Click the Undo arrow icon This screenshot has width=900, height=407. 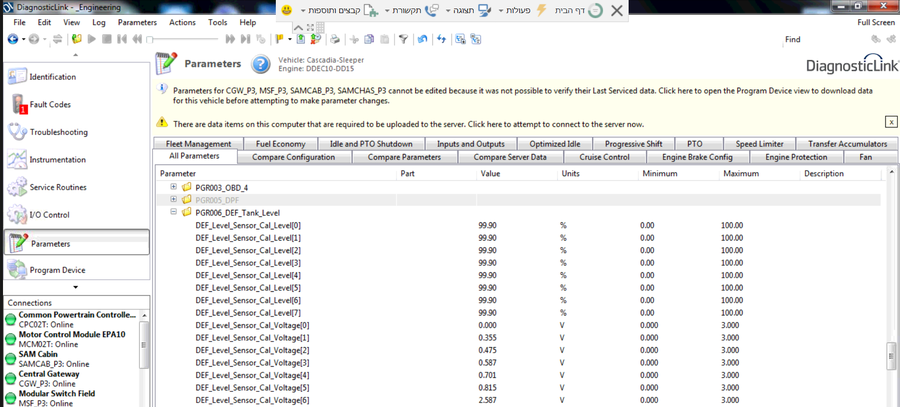pos(422,39)
